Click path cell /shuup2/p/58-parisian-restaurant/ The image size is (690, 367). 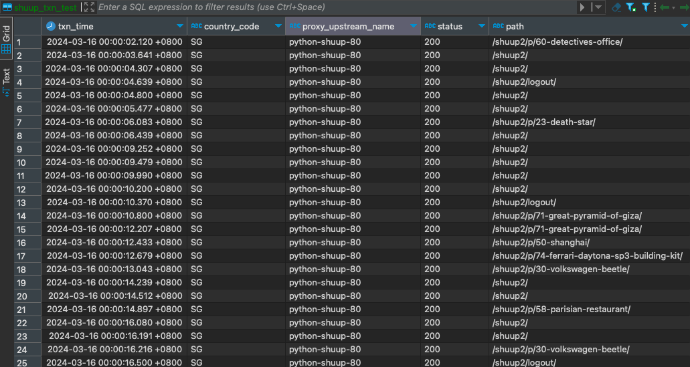[x=589, y=309]
